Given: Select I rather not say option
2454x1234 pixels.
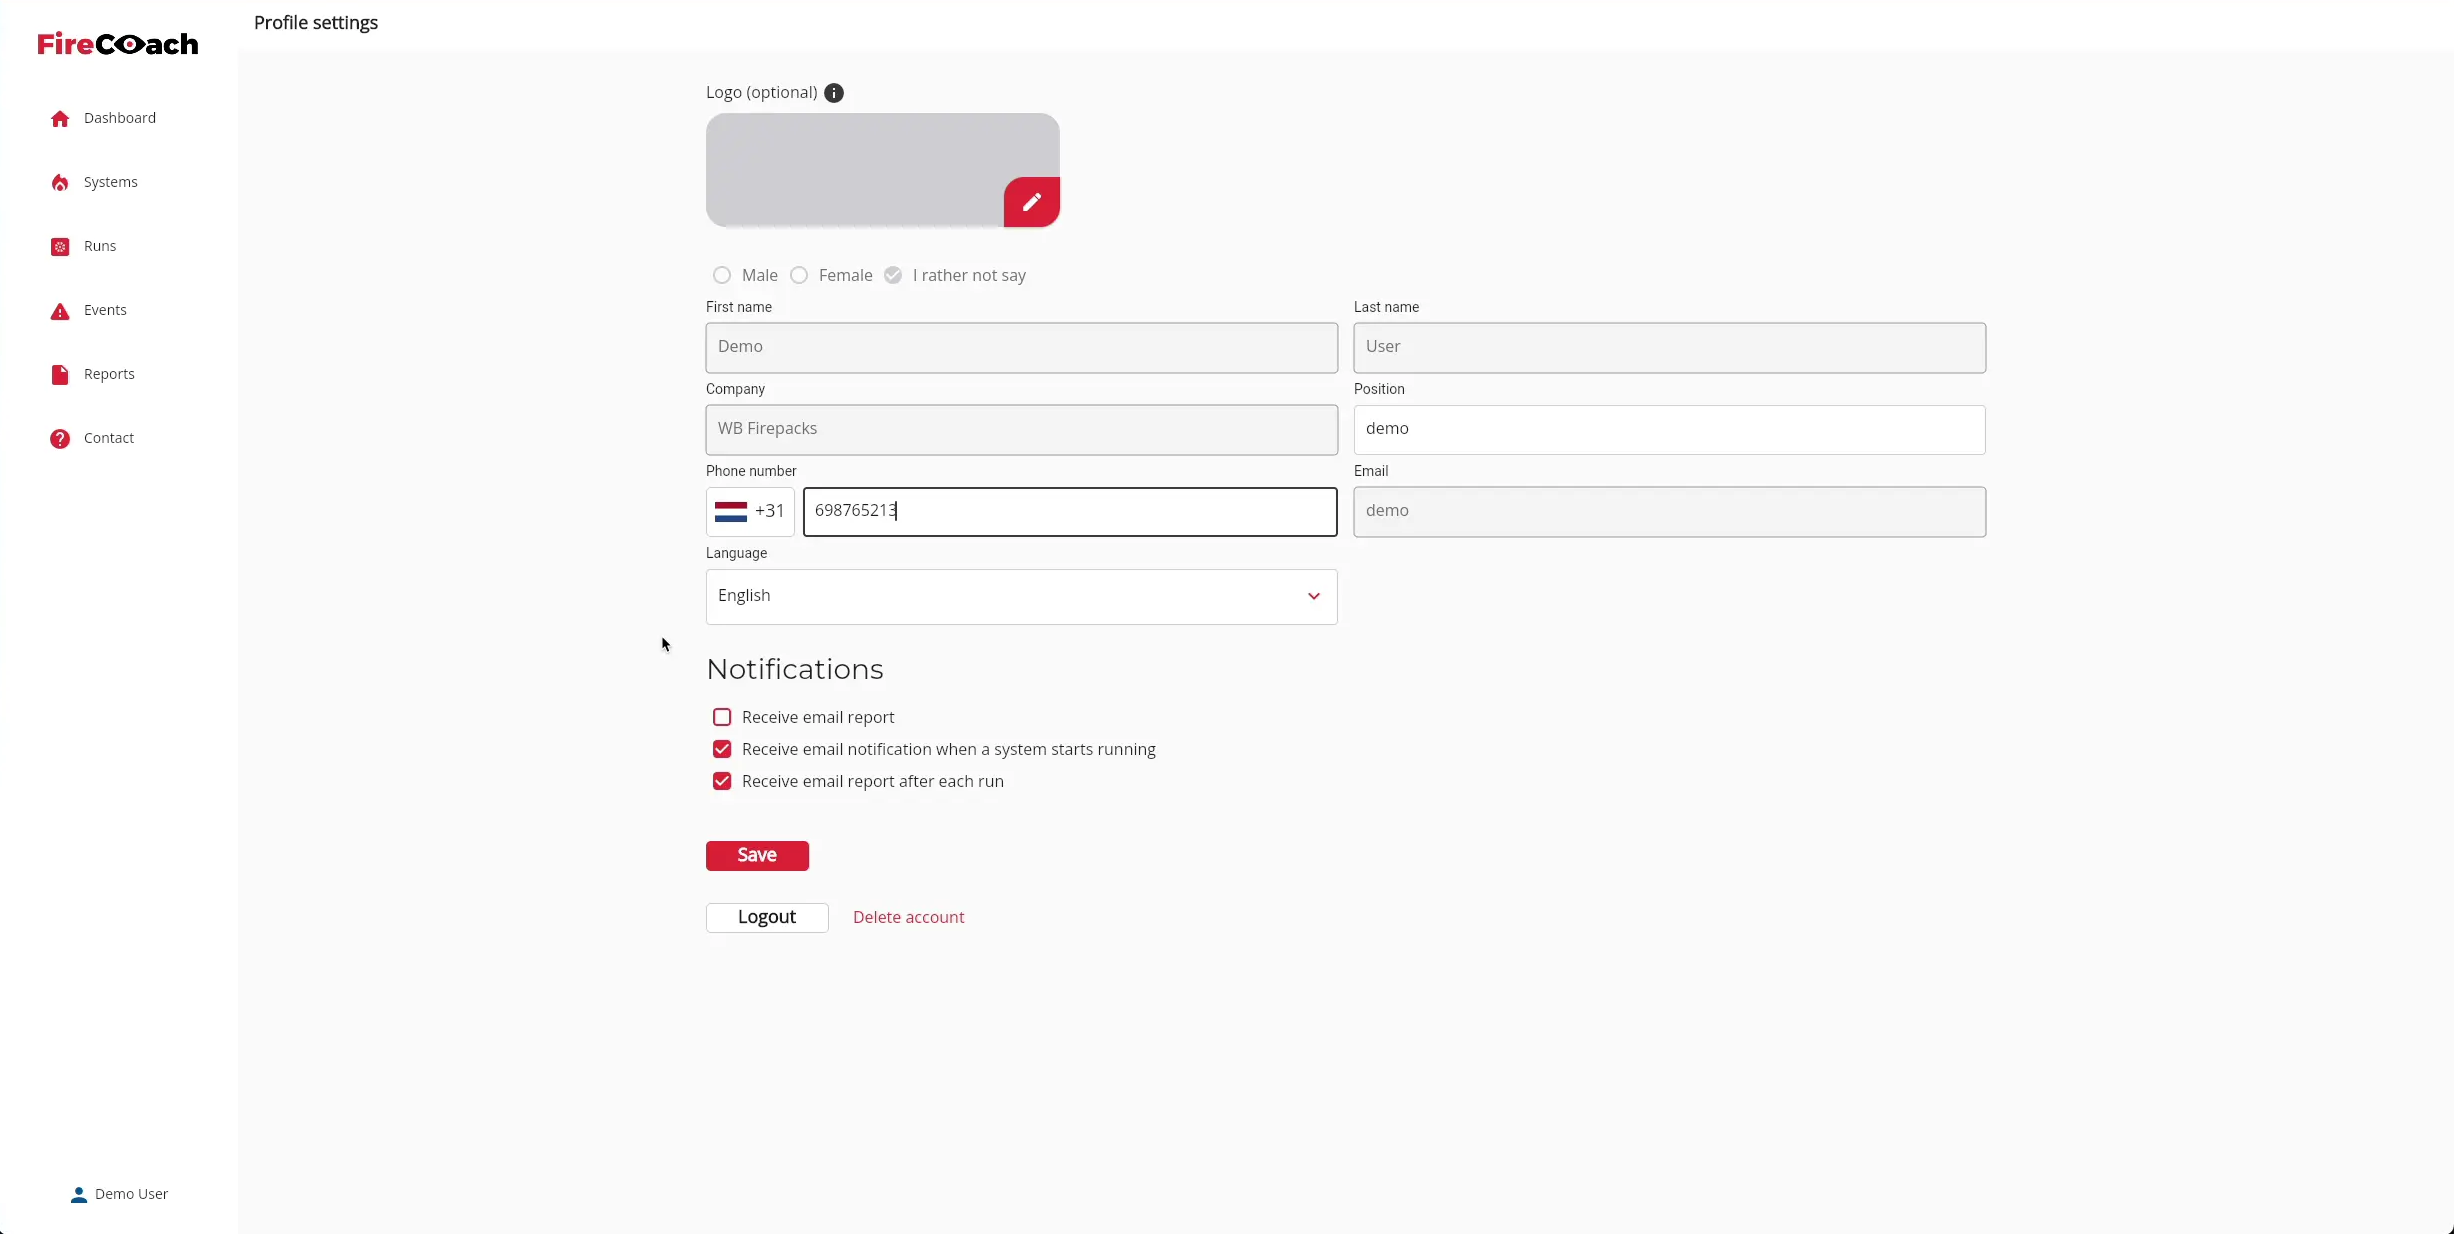Looking at the screenshot, I should [893, 275].
